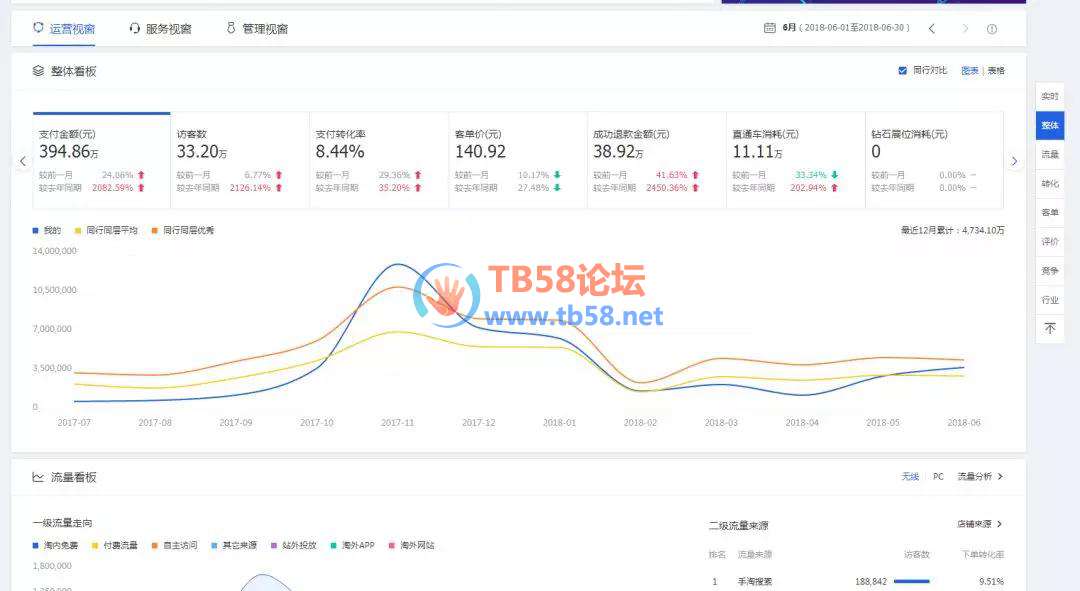Viewport: 1080px width, 591px height.
Task: Open the 流量分析 link
Action: tap(980, 477)
